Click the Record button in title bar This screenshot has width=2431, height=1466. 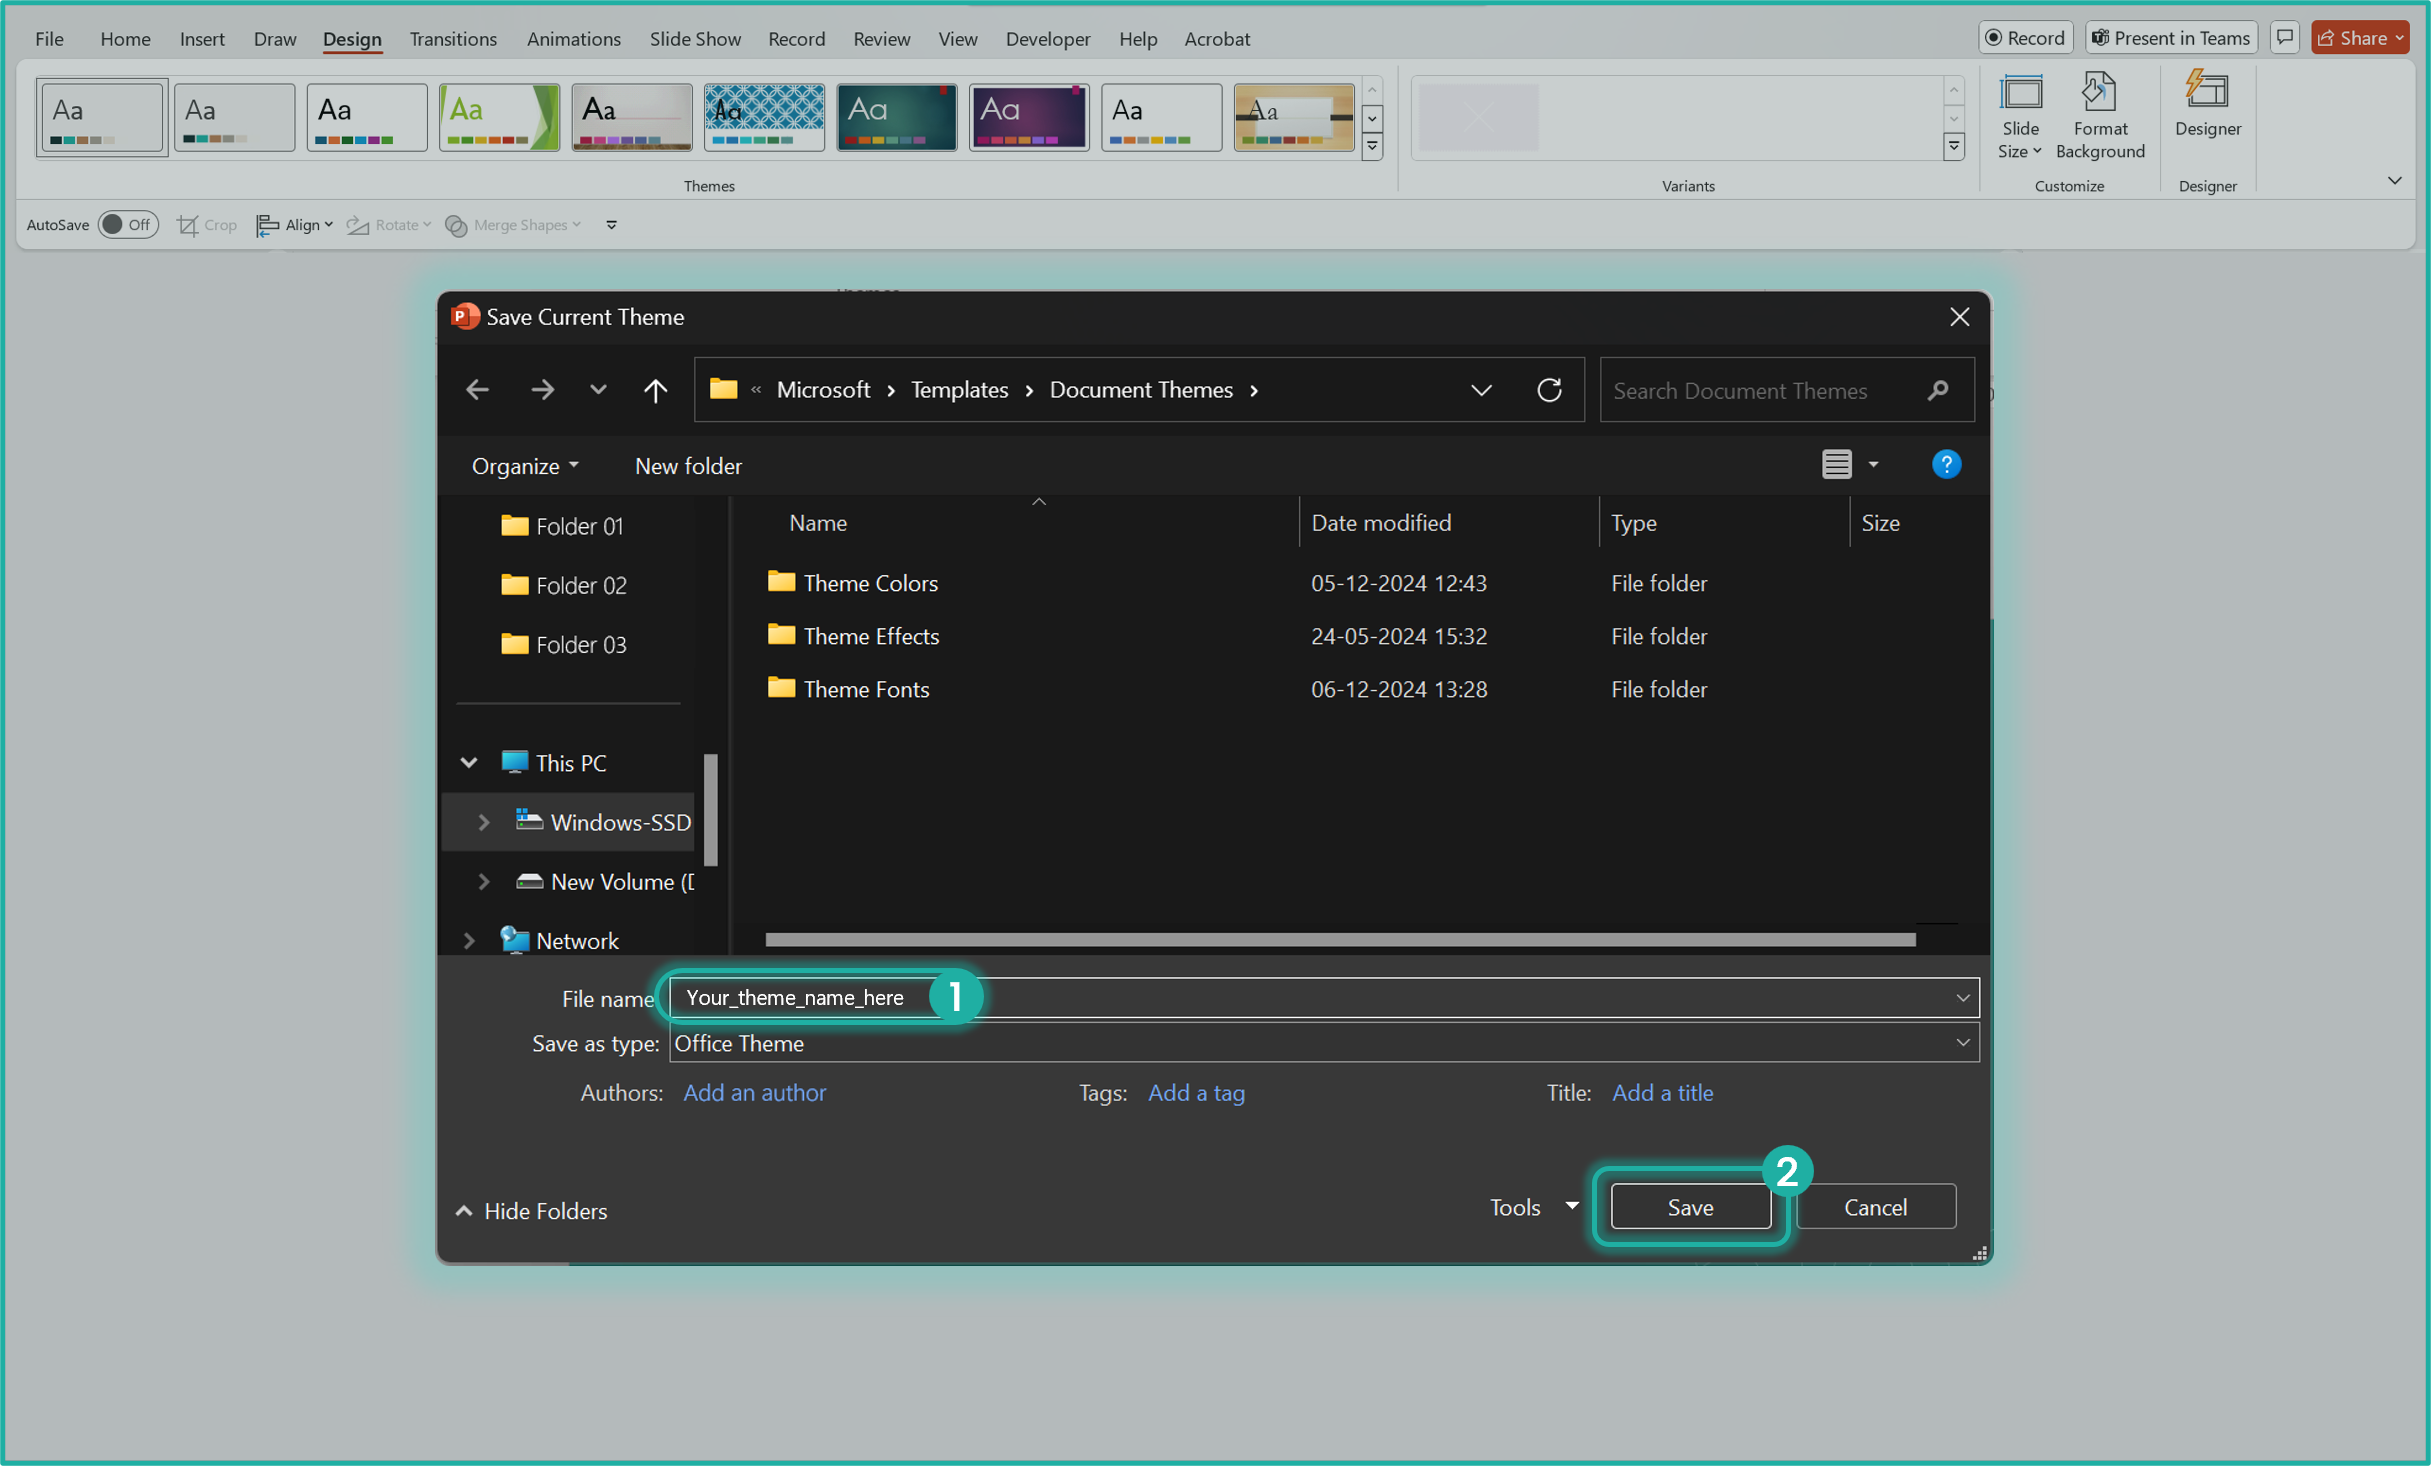click(2025, 38)
